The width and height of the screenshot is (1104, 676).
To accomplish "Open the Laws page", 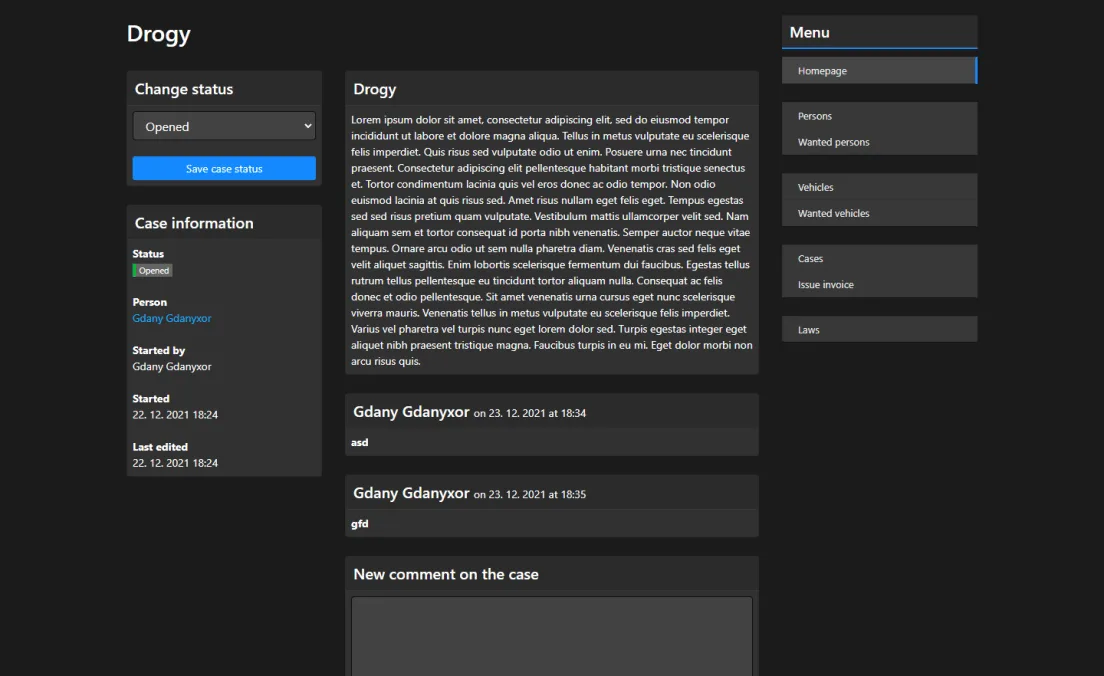I will pos(807,329).
